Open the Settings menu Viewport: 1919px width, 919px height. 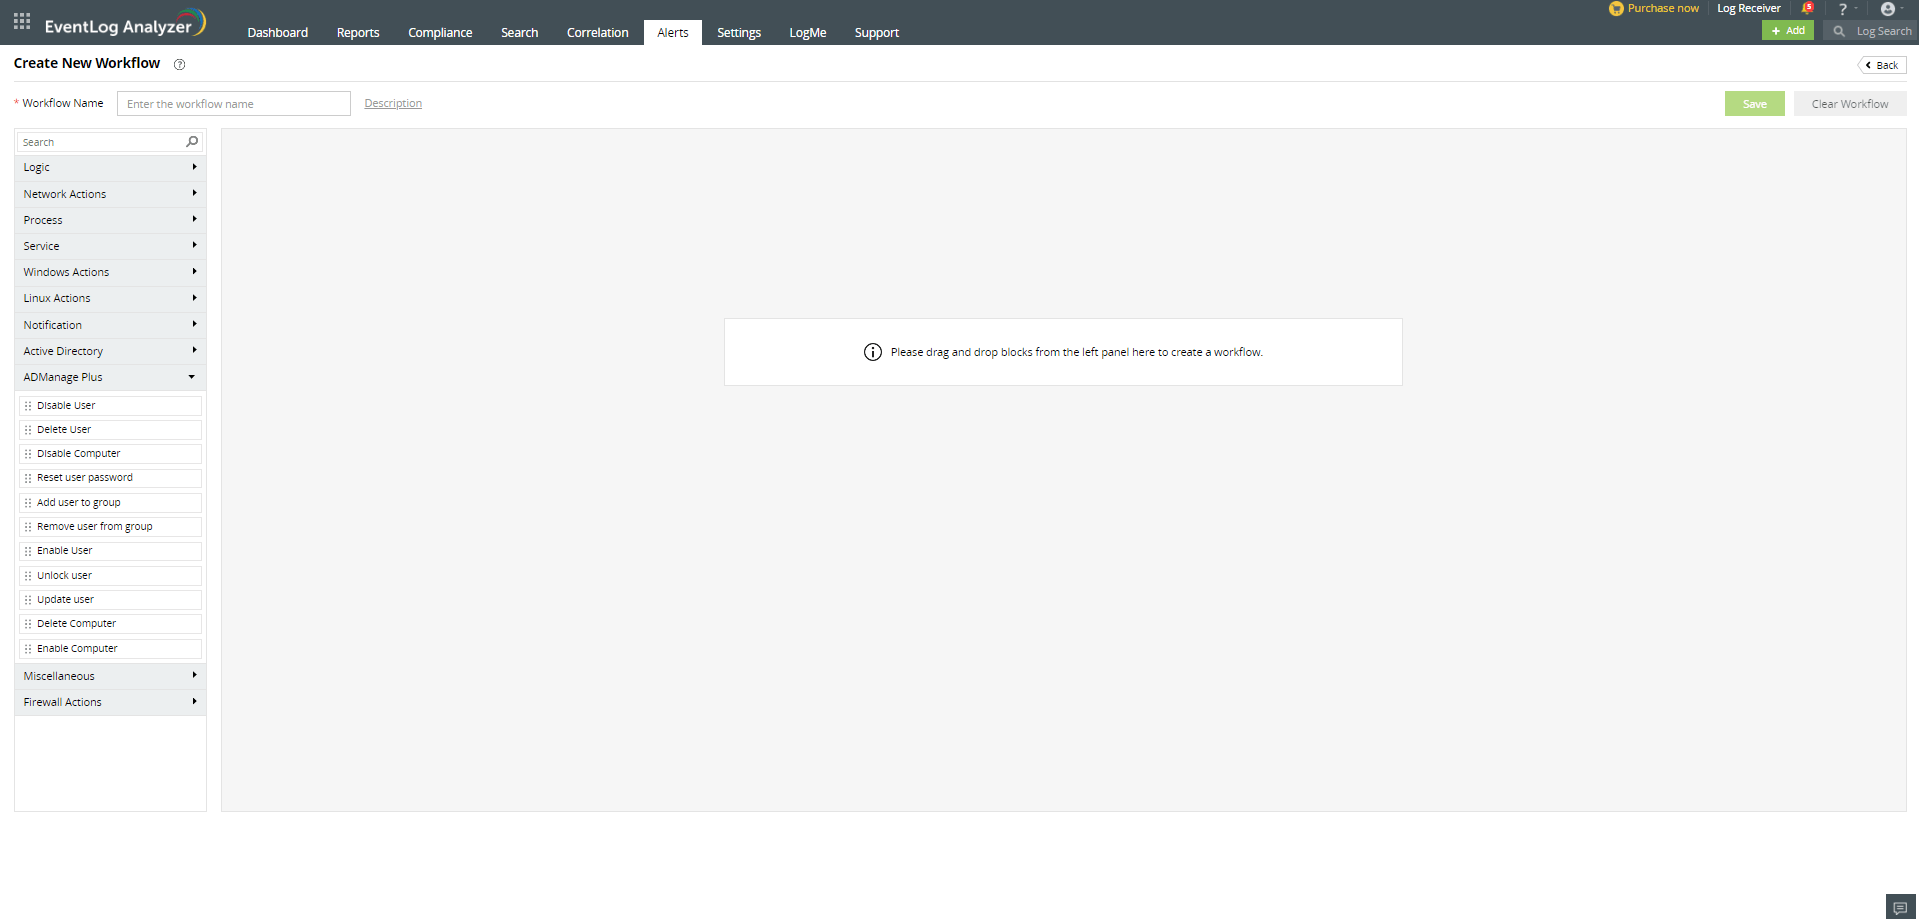[x=738, y=32]
